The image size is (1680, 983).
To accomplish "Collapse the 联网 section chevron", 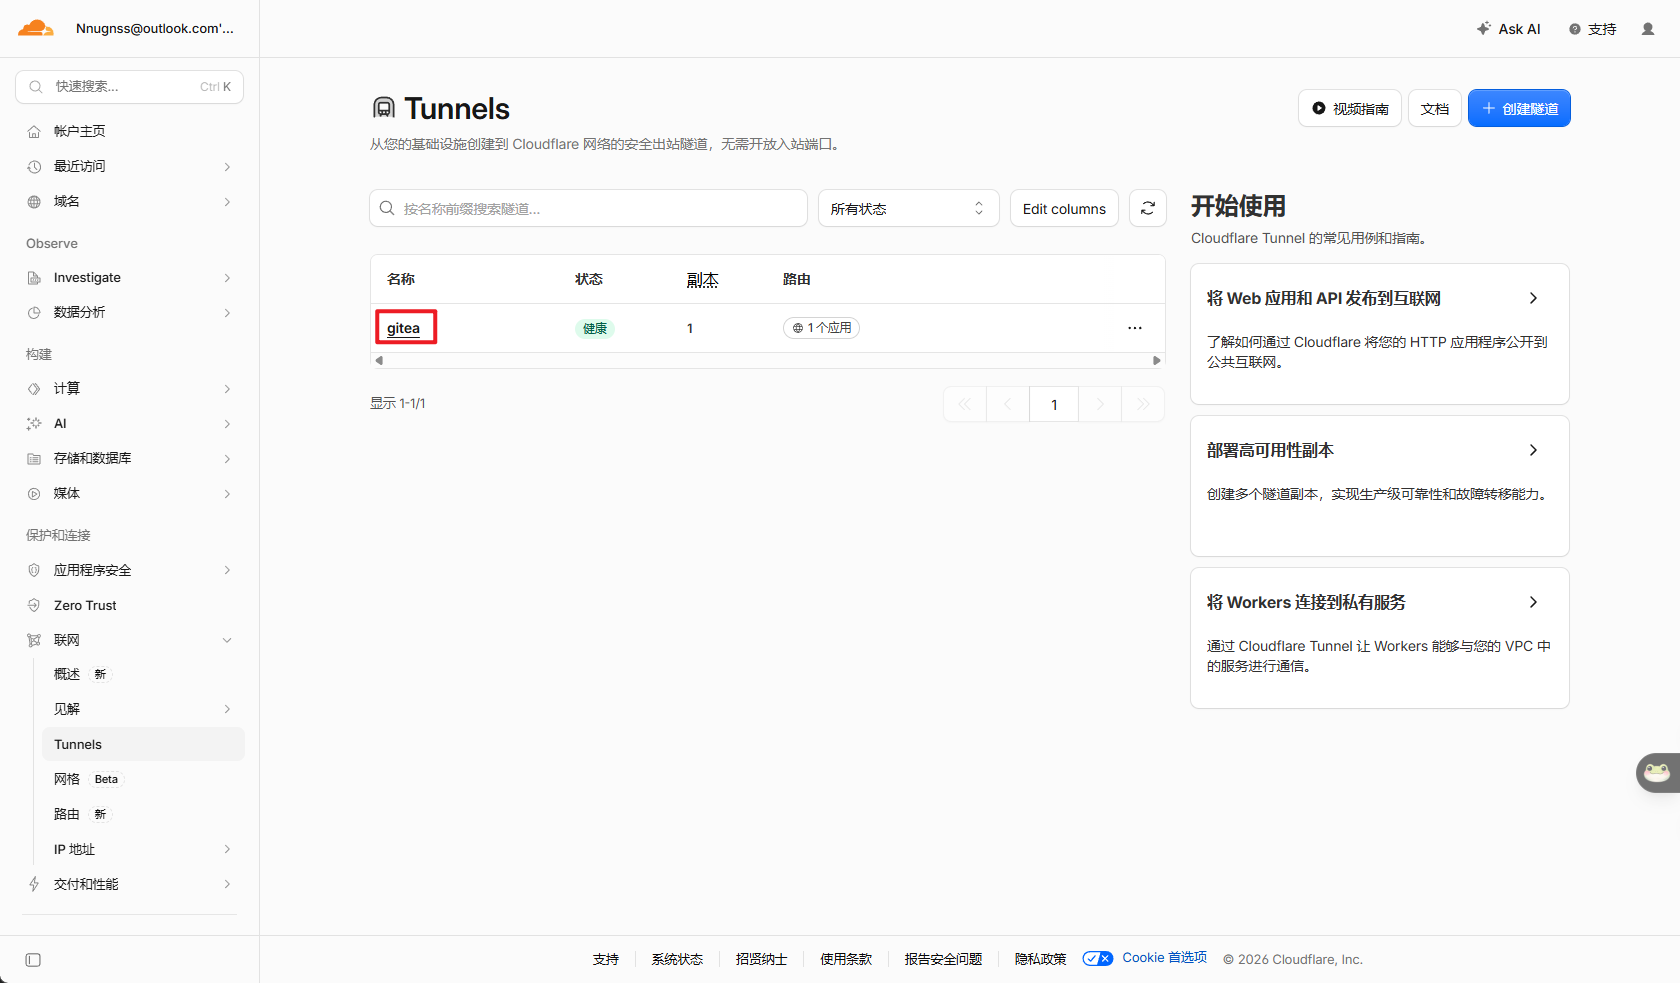I will point(227,640).
